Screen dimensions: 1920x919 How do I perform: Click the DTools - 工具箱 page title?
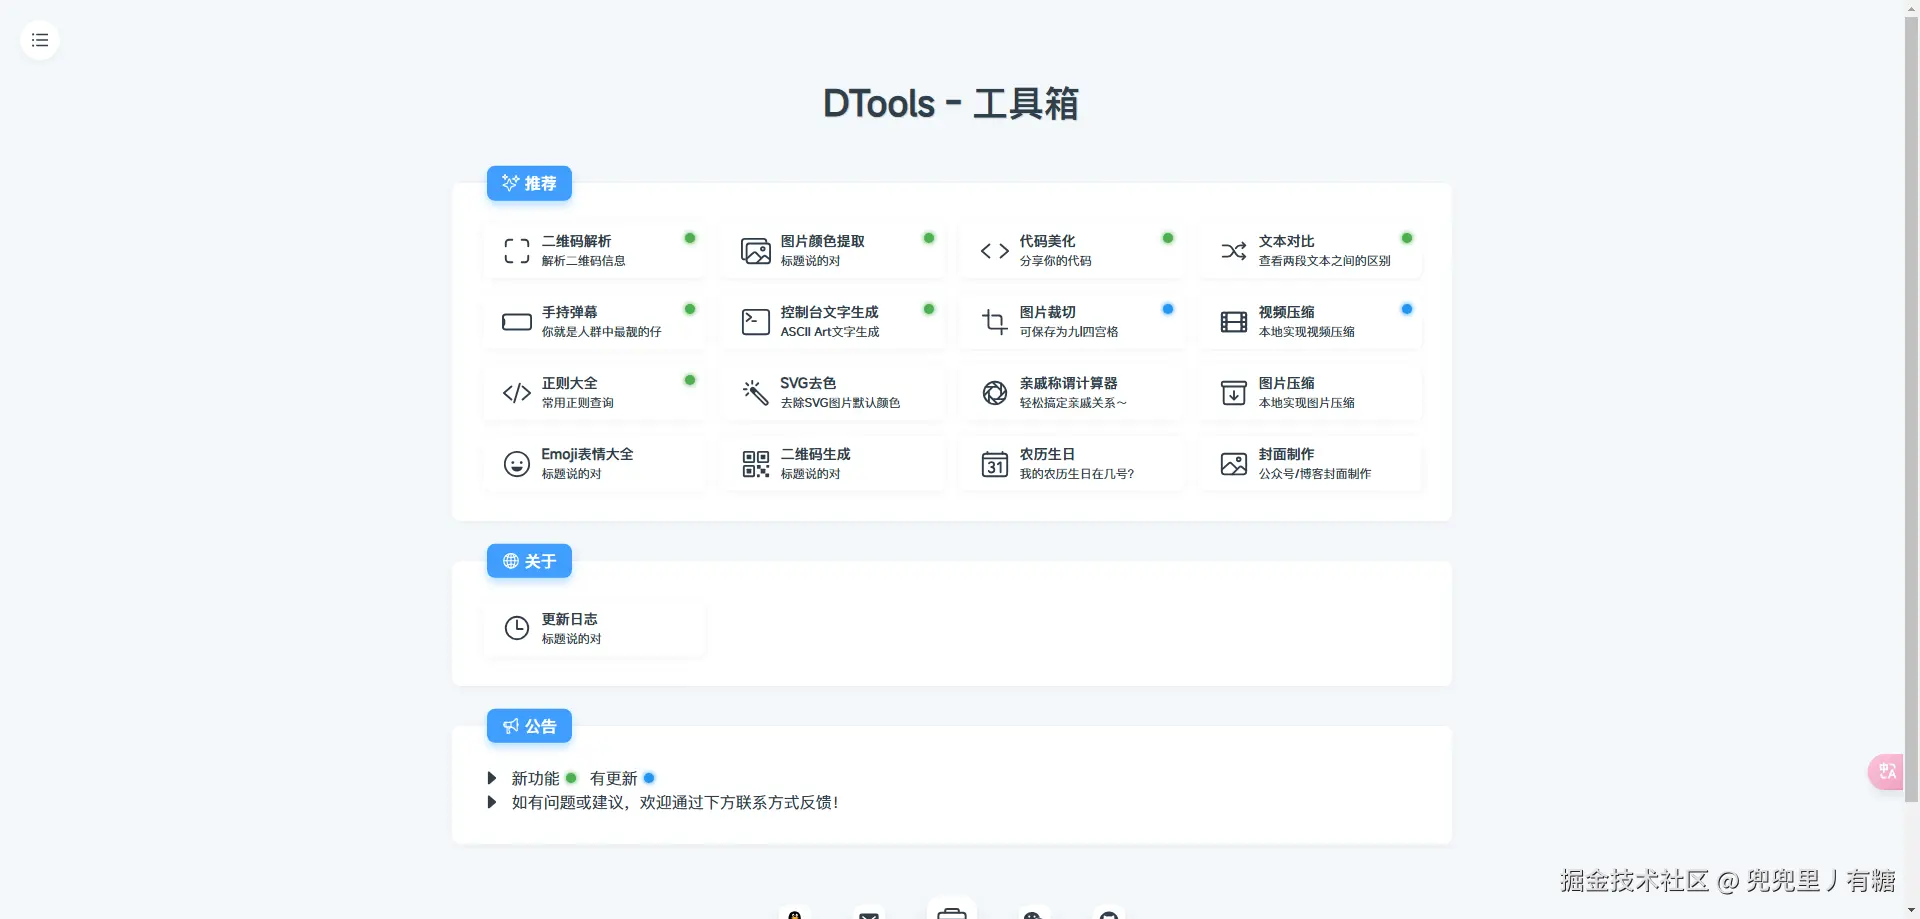pyautogui.click(x=951, y=104)
